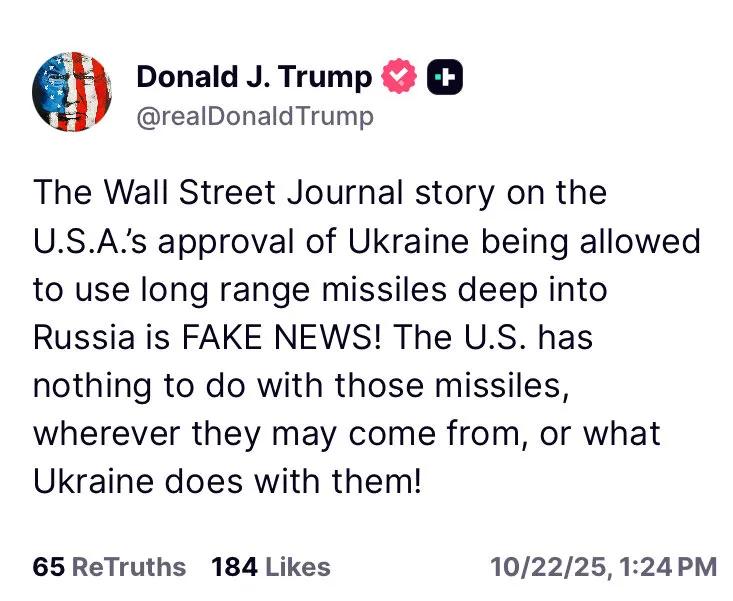Click the "nothing to do with those missiles" line
The width and height of the screenshot is (733, 601).
(x=299, y=386)
